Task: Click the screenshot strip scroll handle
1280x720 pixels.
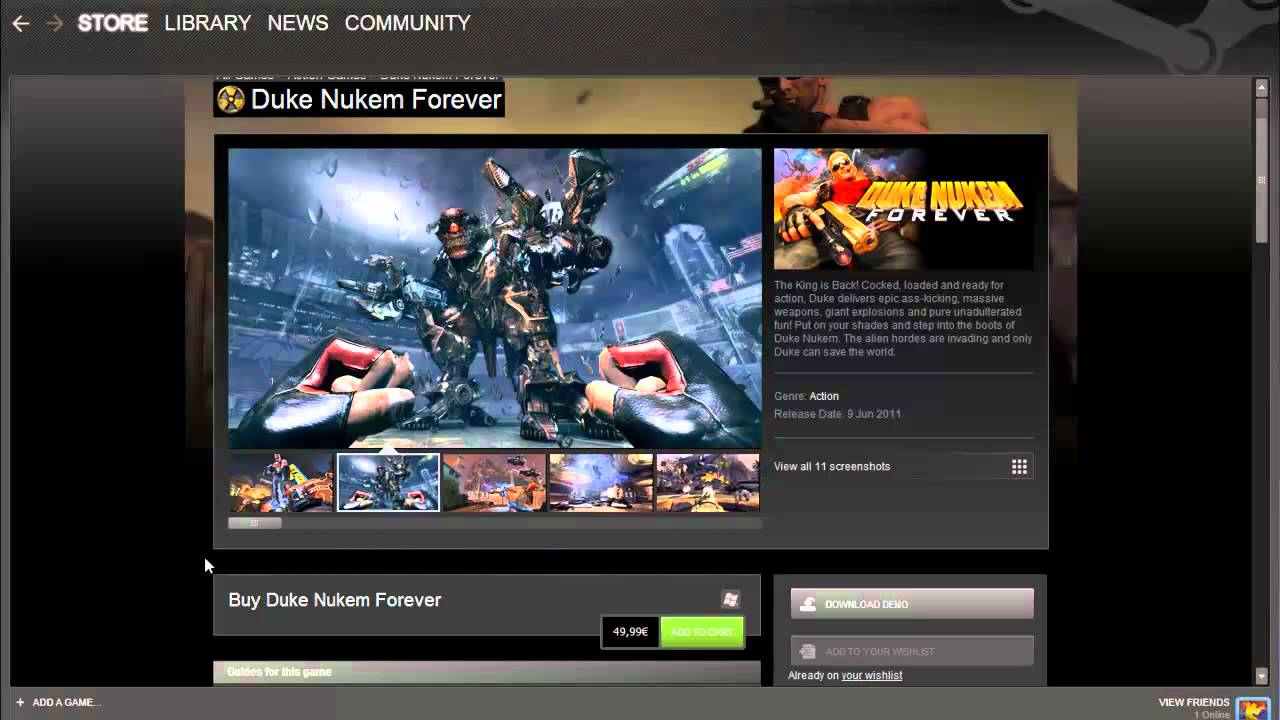Action: tap(255, 522)
